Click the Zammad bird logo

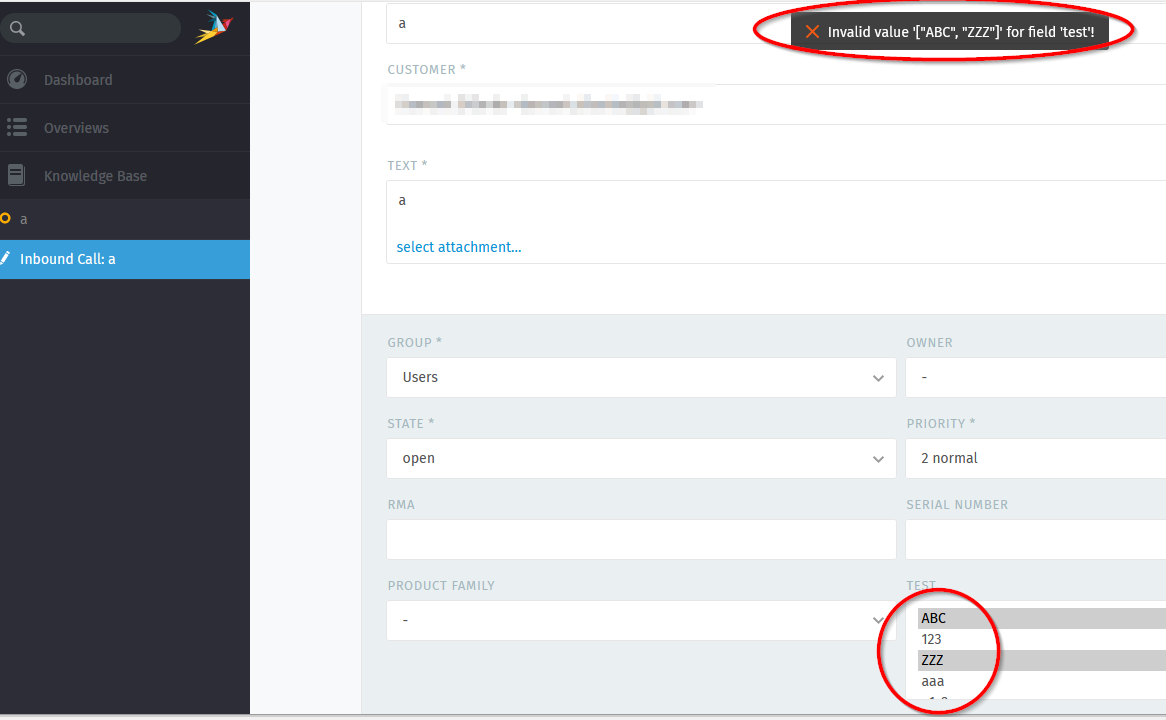click(214, 28)
